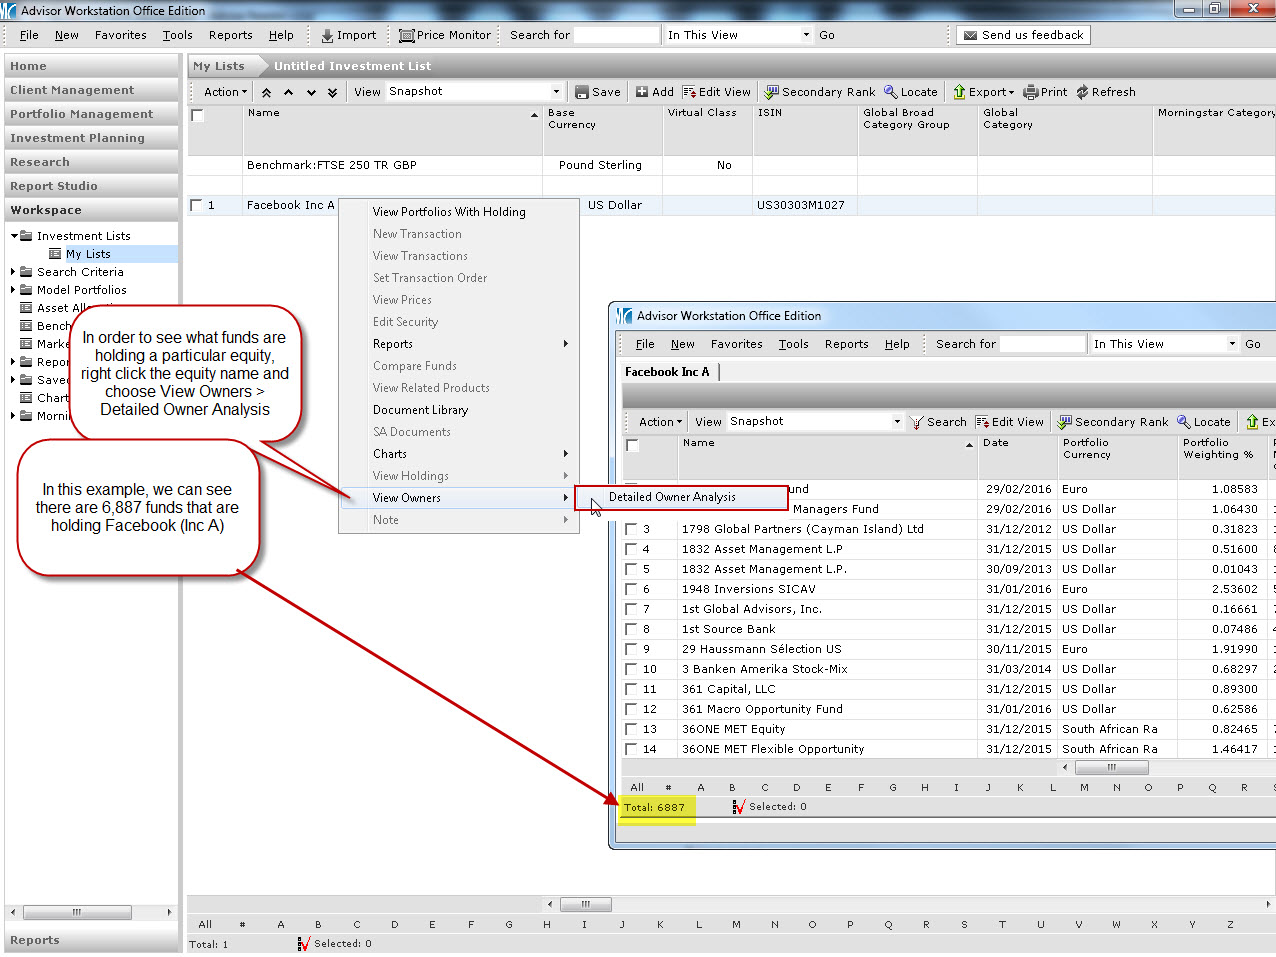Image resolution: width=1276 pixels, height=957 pixels.
Task: Tick the checkbox for Facebook Inc A
Action: click(x=196, y=205)
